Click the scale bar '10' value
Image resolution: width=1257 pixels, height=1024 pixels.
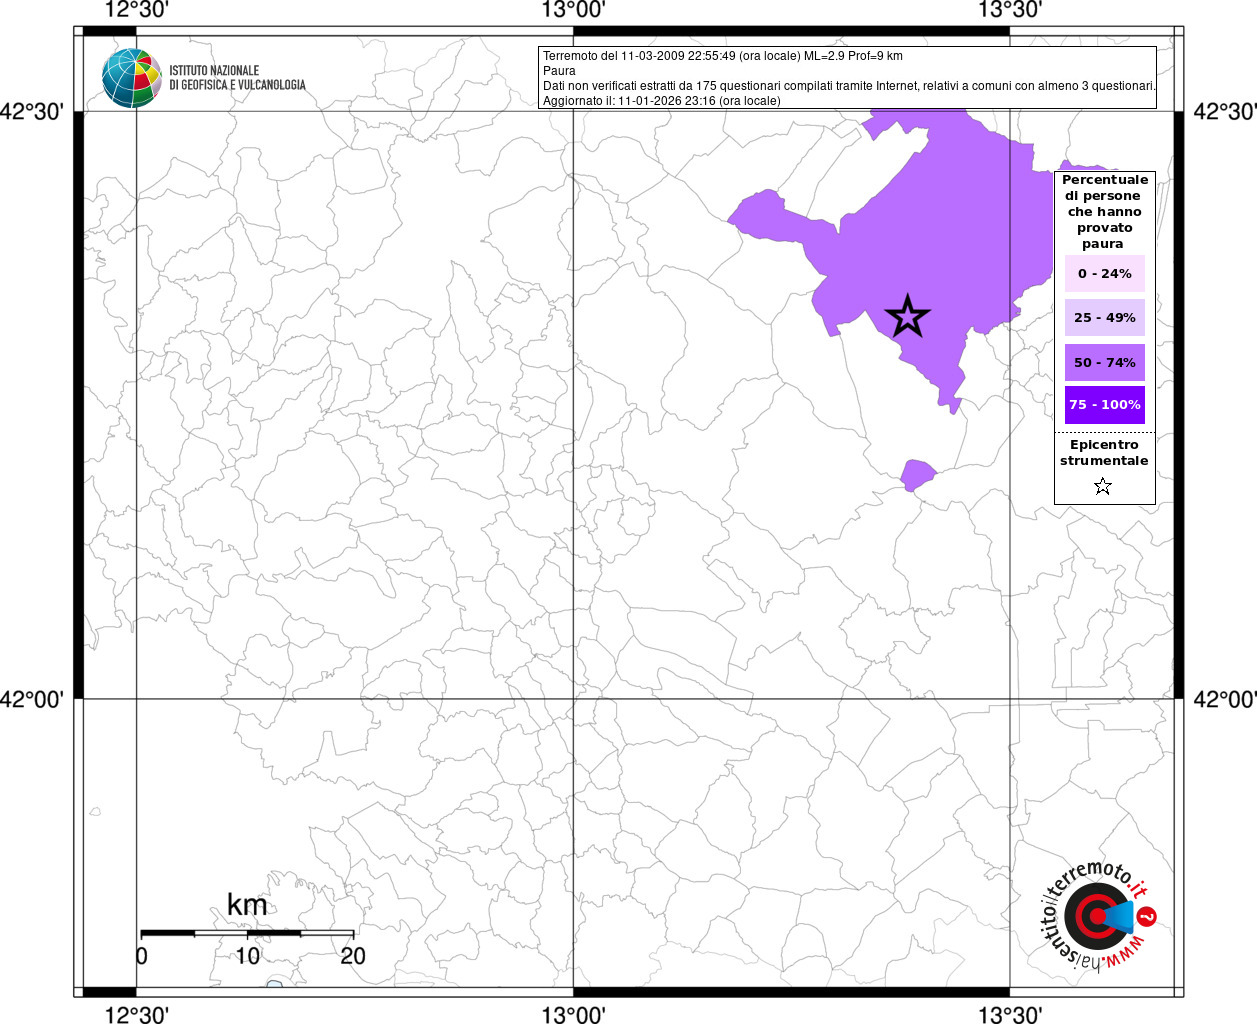click(x=247, y=956)
